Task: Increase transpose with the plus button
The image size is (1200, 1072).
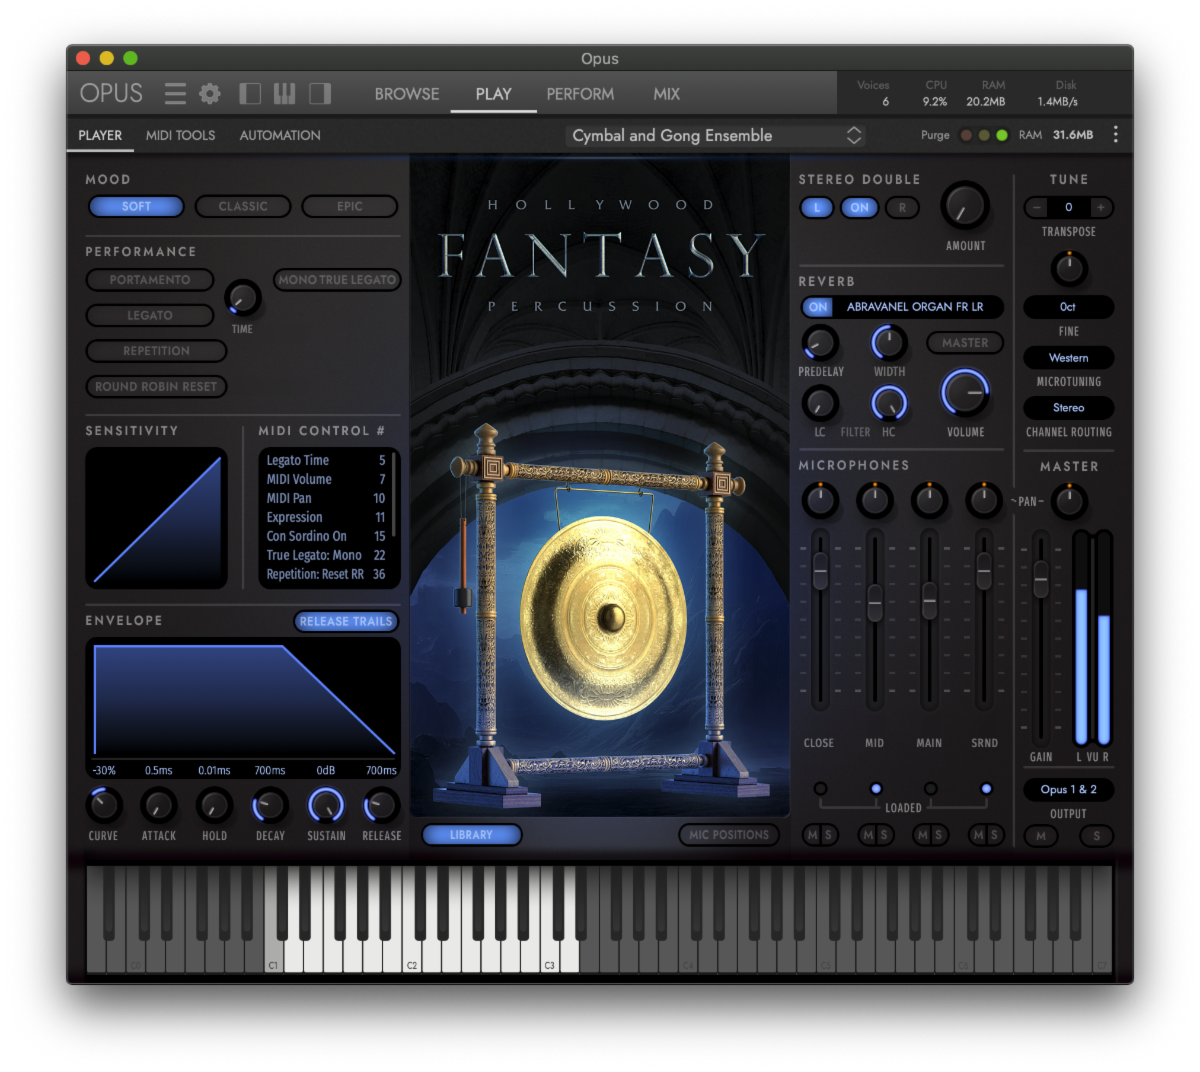Action: click(1101, 207)
